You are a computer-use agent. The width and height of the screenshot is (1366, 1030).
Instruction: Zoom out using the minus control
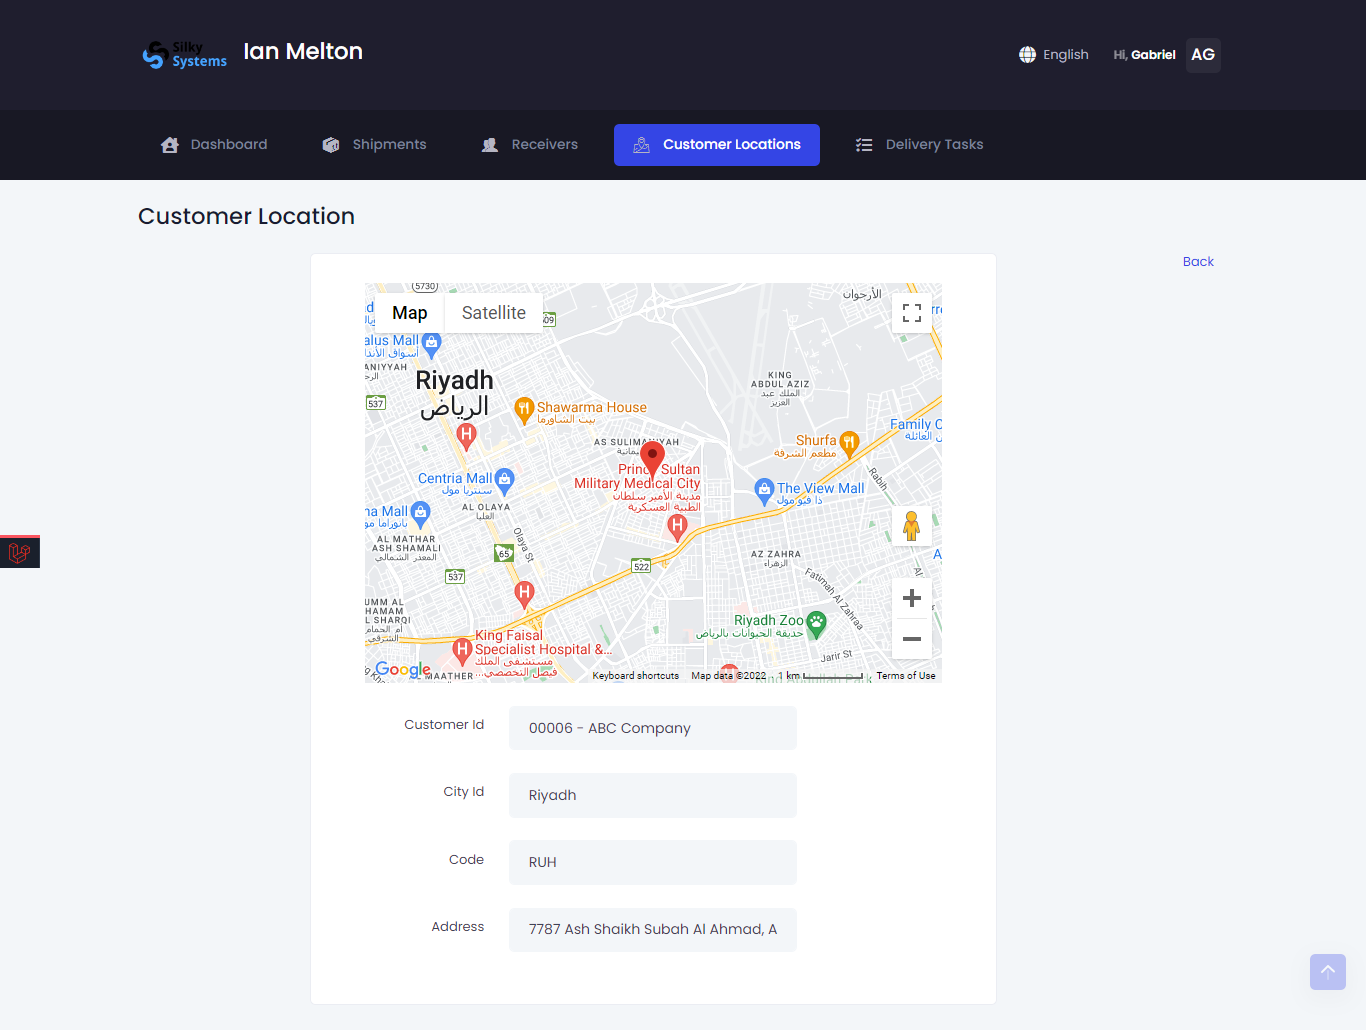pyautogui.click(x=911, y=638)
